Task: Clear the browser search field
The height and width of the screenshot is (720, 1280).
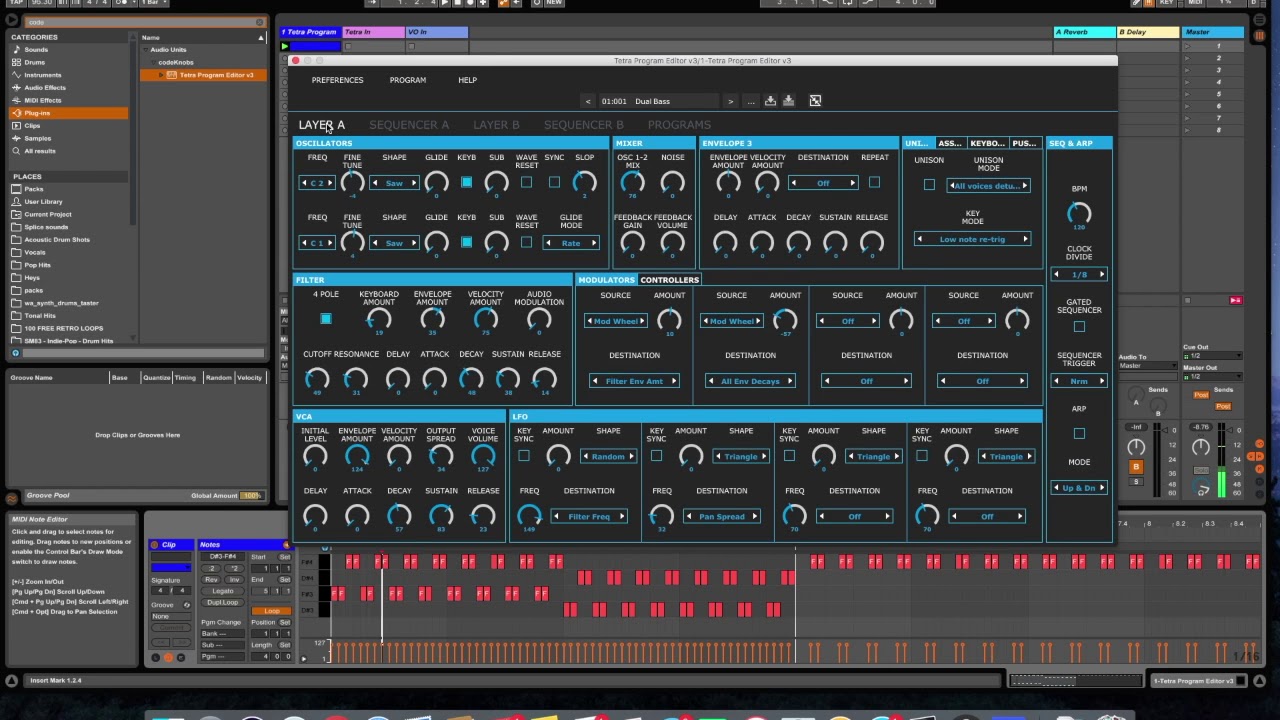Action: [x=260, y=22]
